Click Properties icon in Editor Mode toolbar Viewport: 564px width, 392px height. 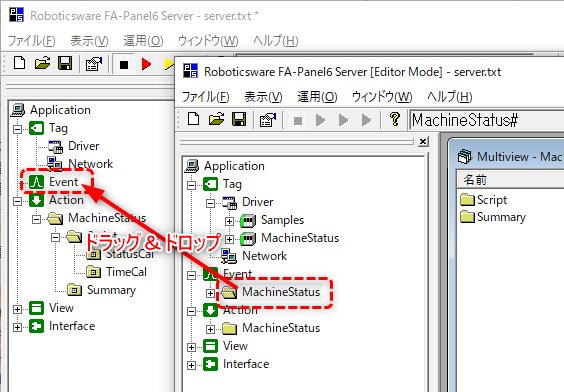click(x=268, y=119)
